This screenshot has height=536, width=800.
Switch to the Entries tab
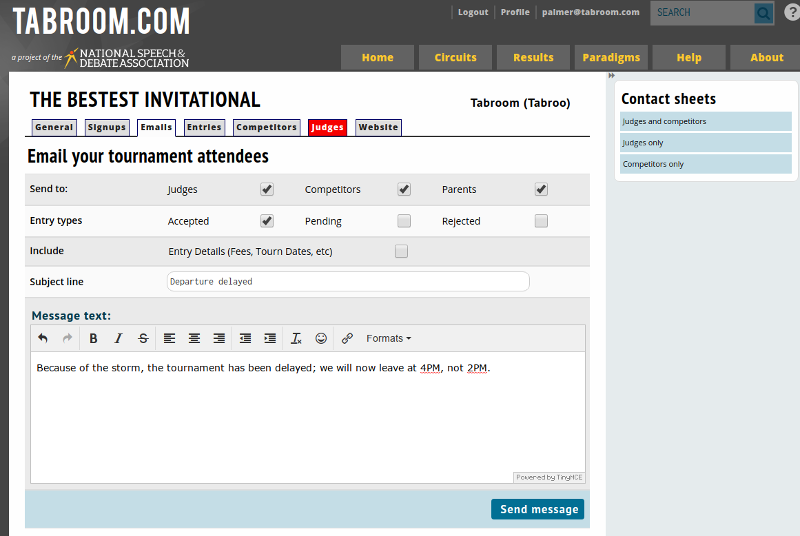(x=204, y=127)
